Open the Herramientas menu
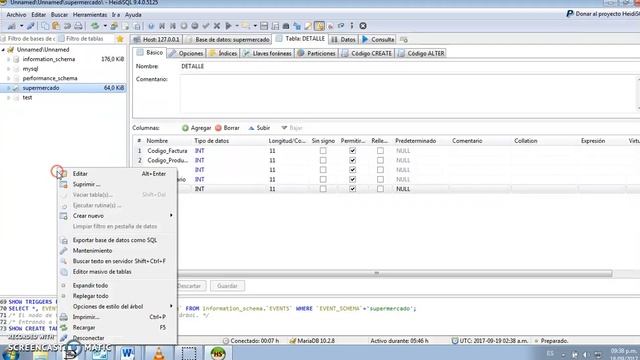 tap(90, 15)
